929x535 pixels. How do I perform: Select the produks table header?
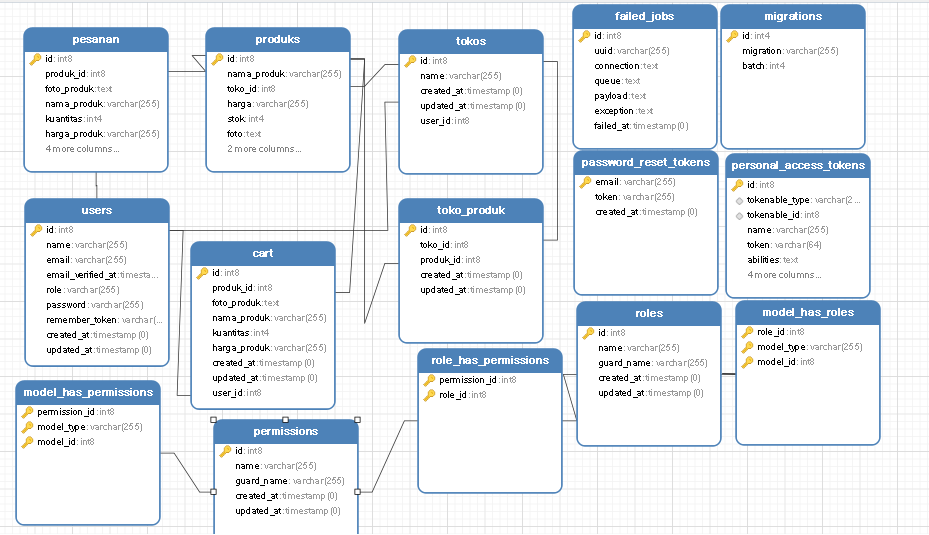(278, 40)
